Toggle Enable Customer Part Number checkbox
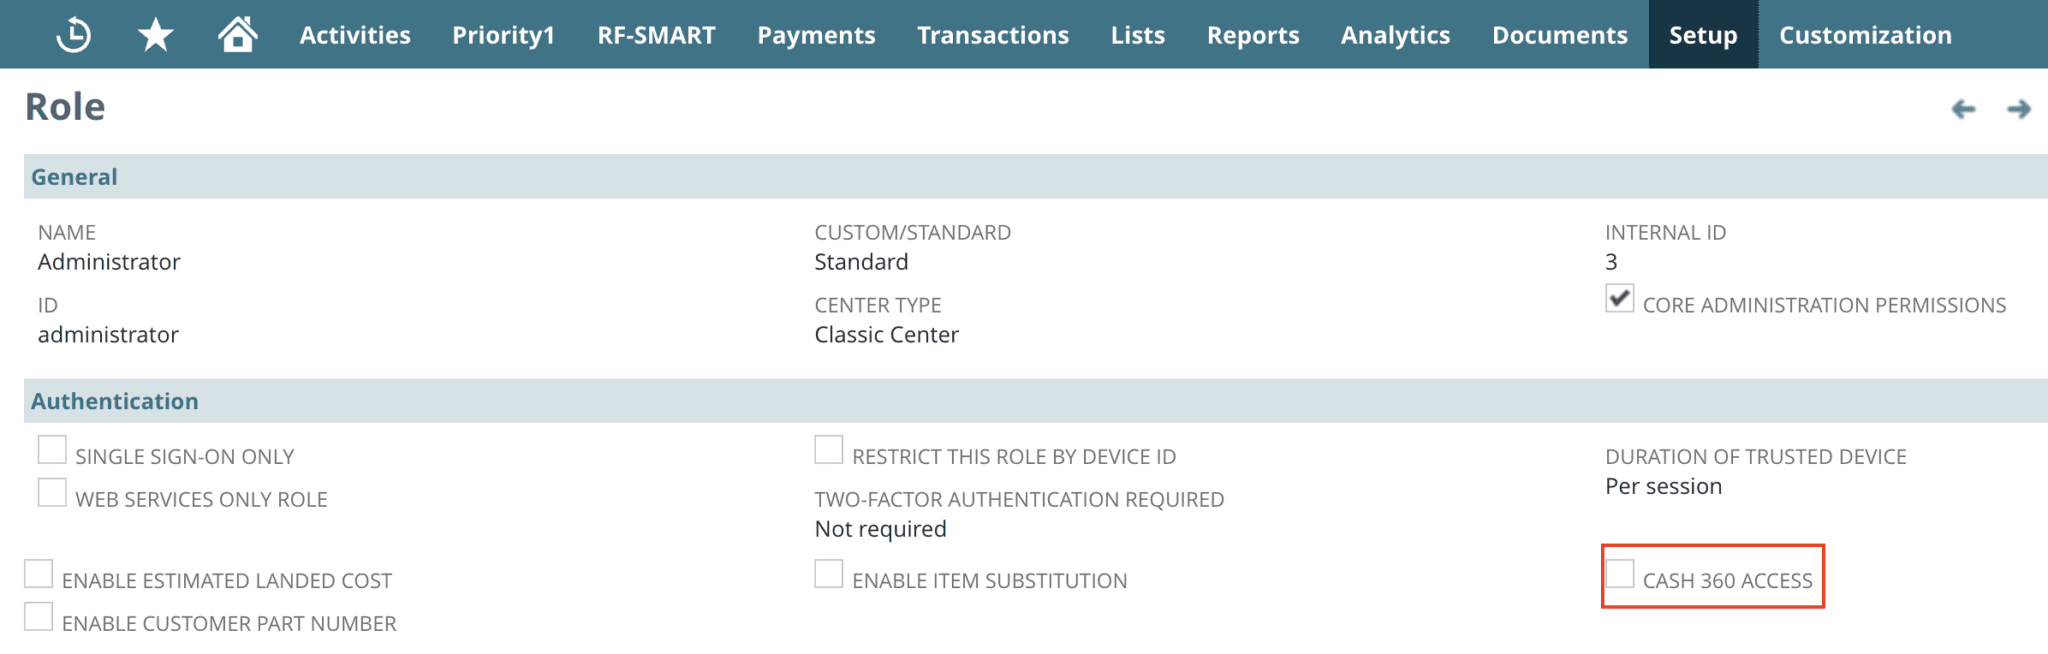The width and height of the screenshot is (2048, 654). [39, 617]
